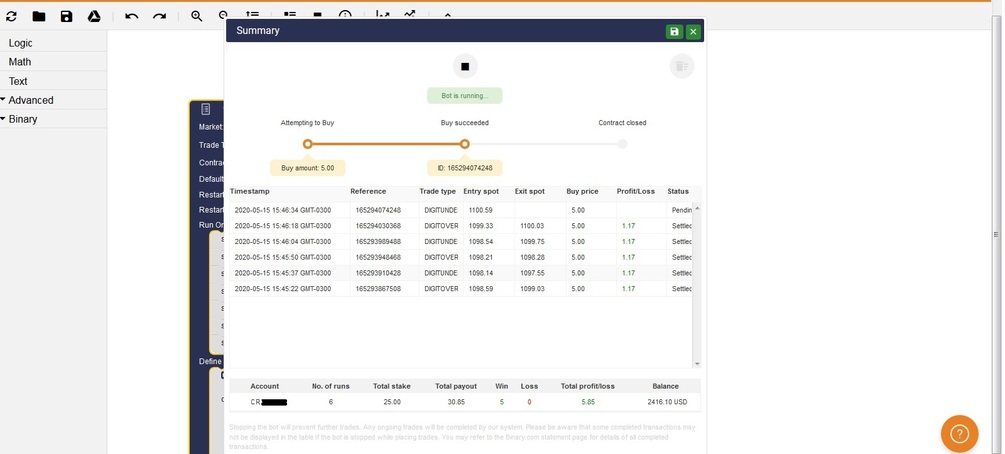The height and width of the screenshot is (454, 1005).
Task: Stop the bot with the square button
Action: tap(465, 66)
